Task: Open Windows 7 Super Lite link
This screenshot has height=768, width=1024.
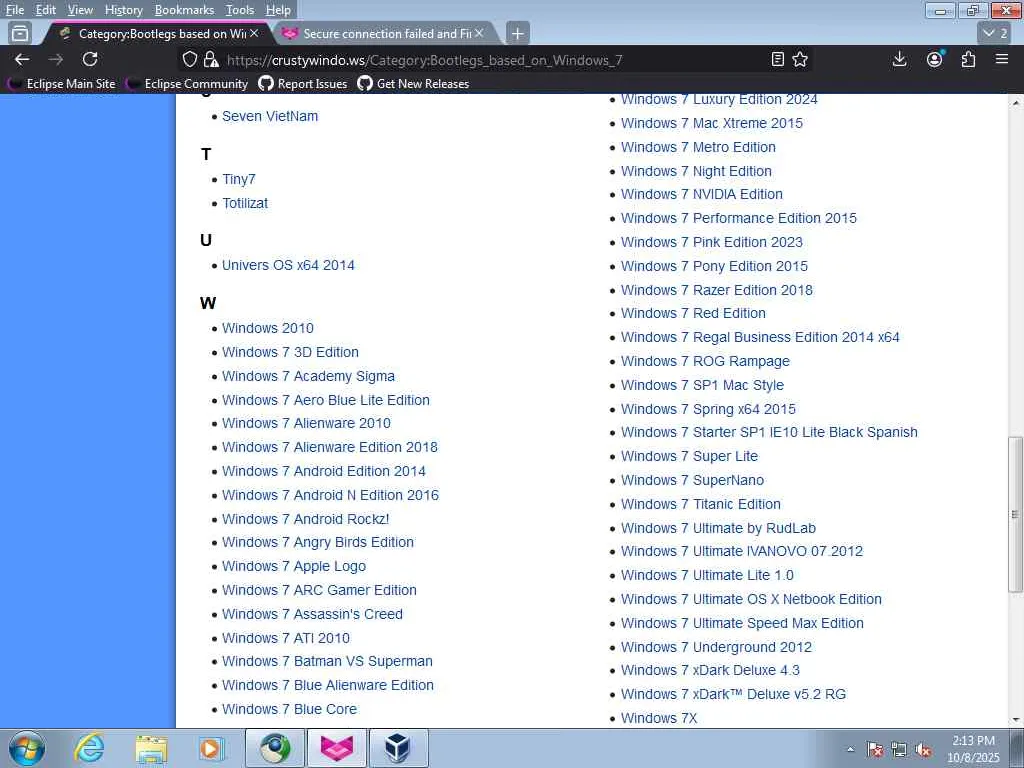Action: pos(690,456)
